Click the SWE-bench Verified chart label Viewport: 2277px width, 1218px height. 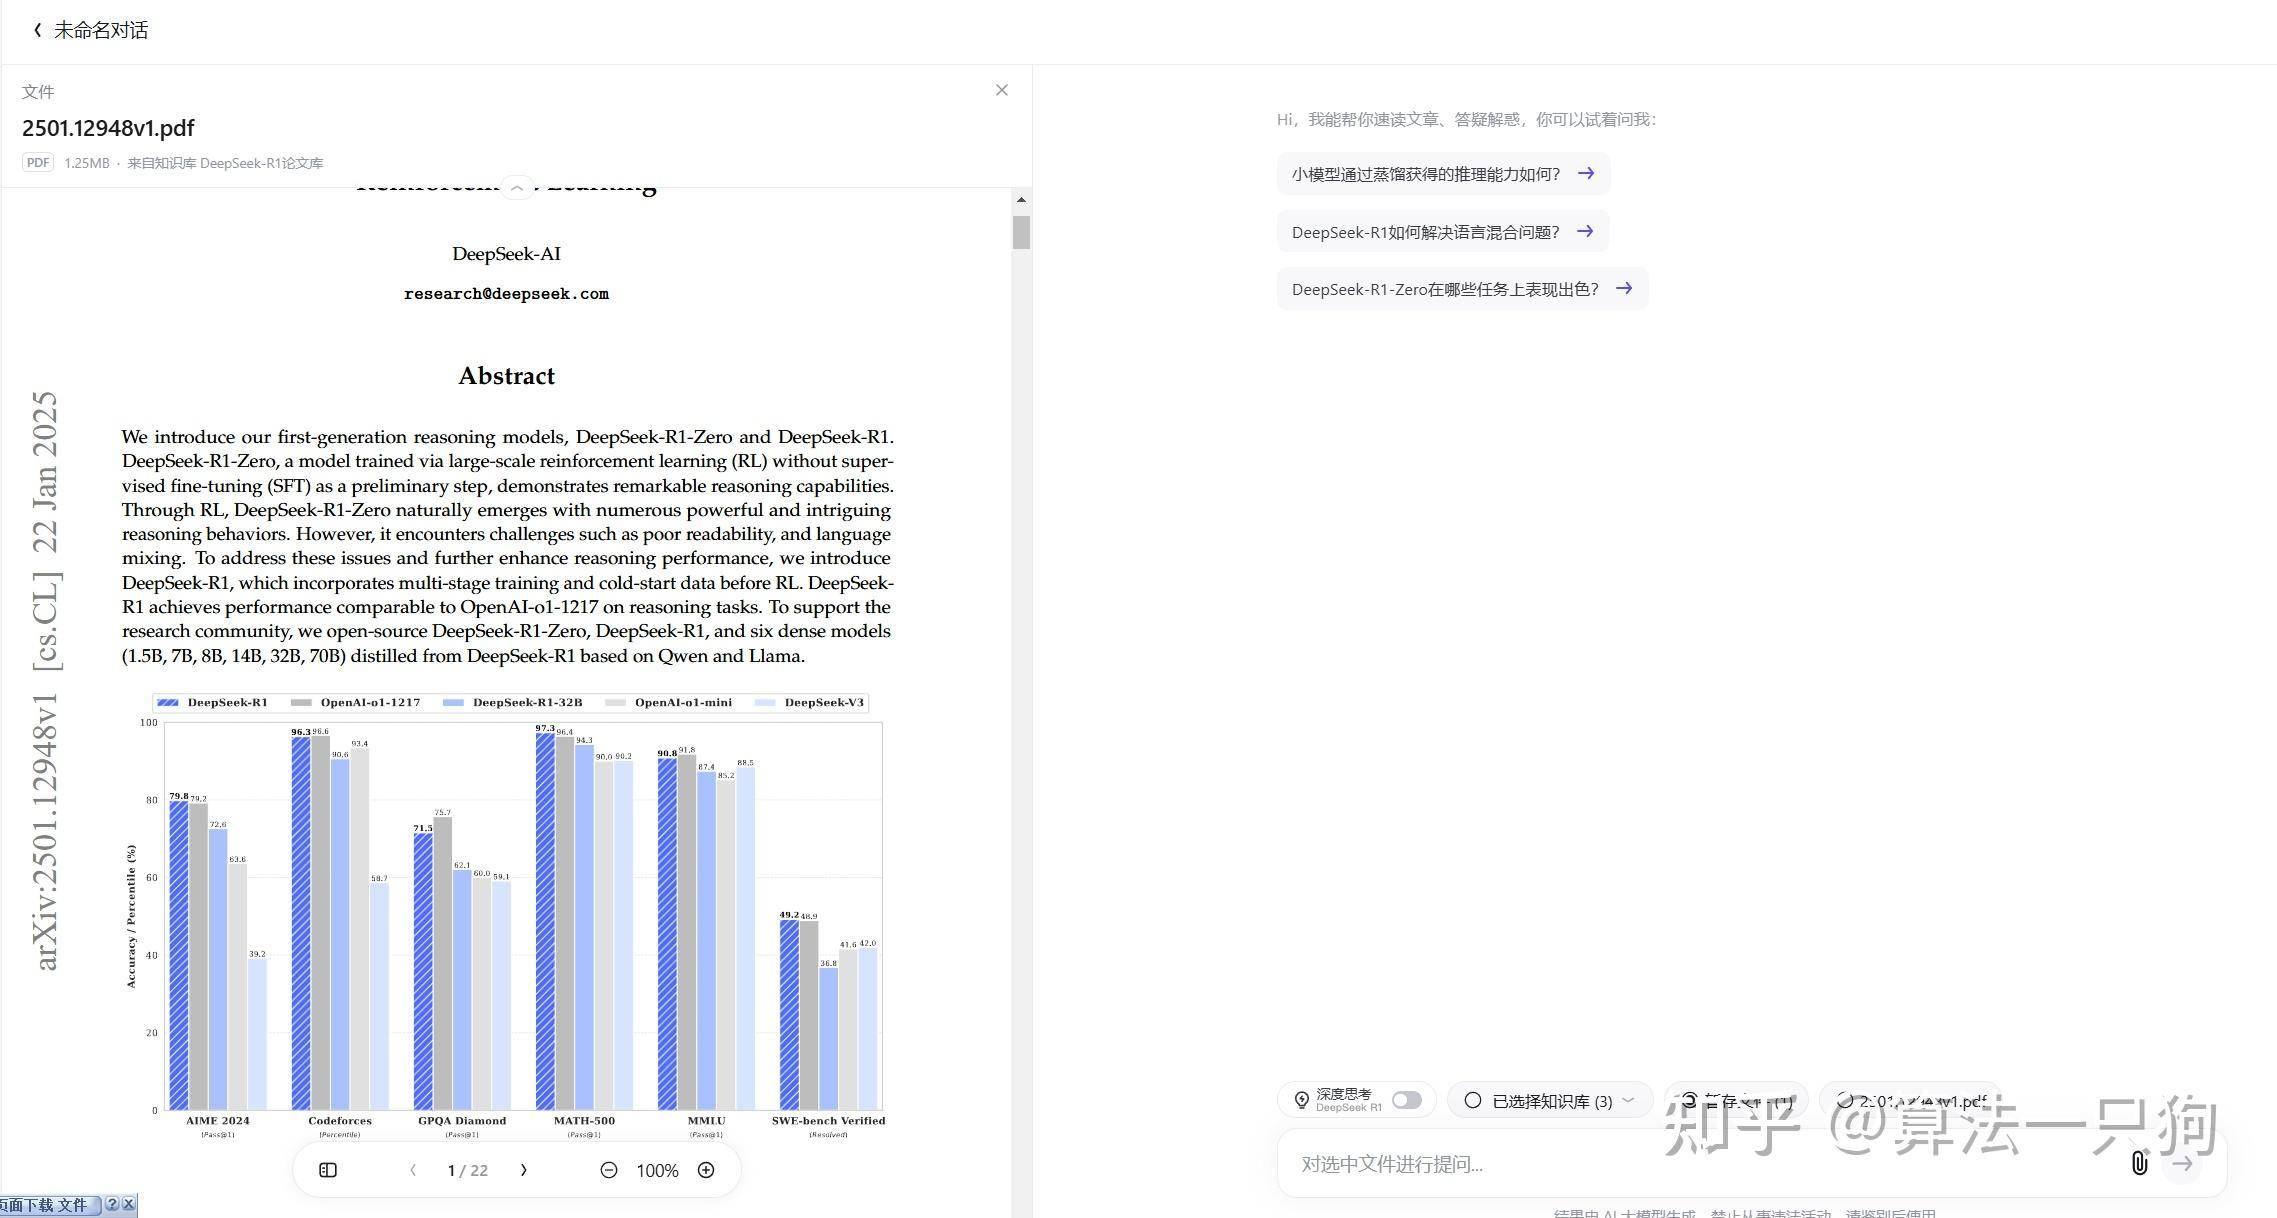click(x=828, y=1121)
